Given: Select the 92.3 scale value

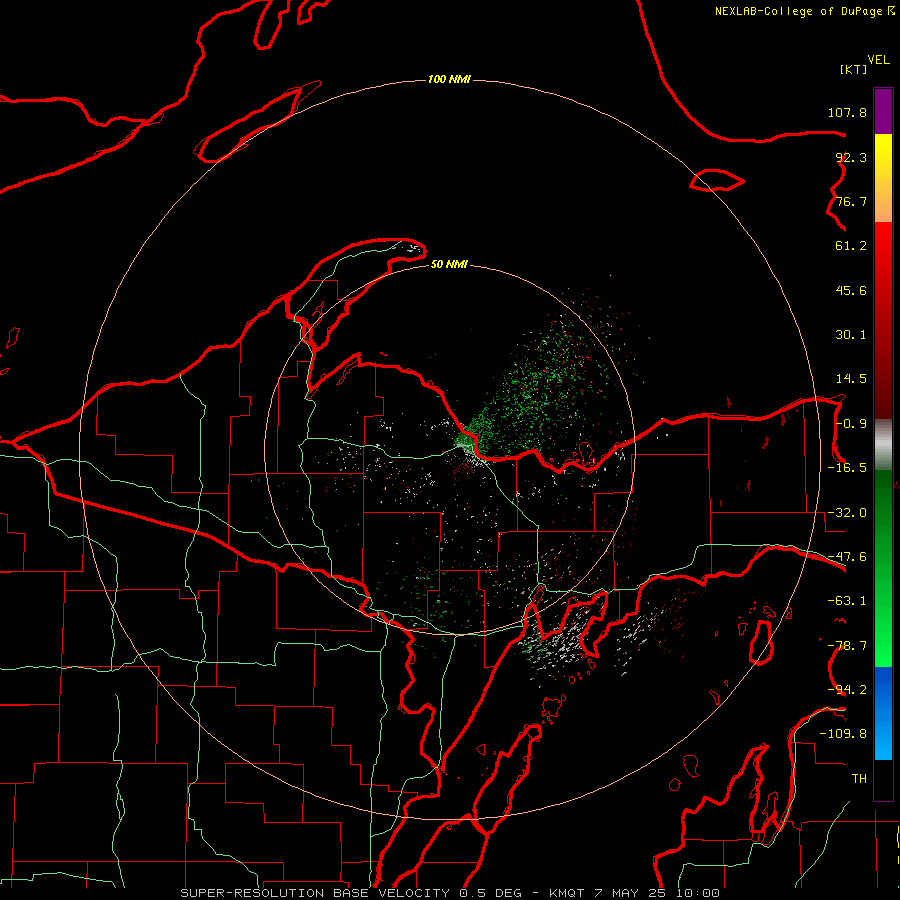Looking at the screenshot, I should pyautogui.click(x=851, y=157).
